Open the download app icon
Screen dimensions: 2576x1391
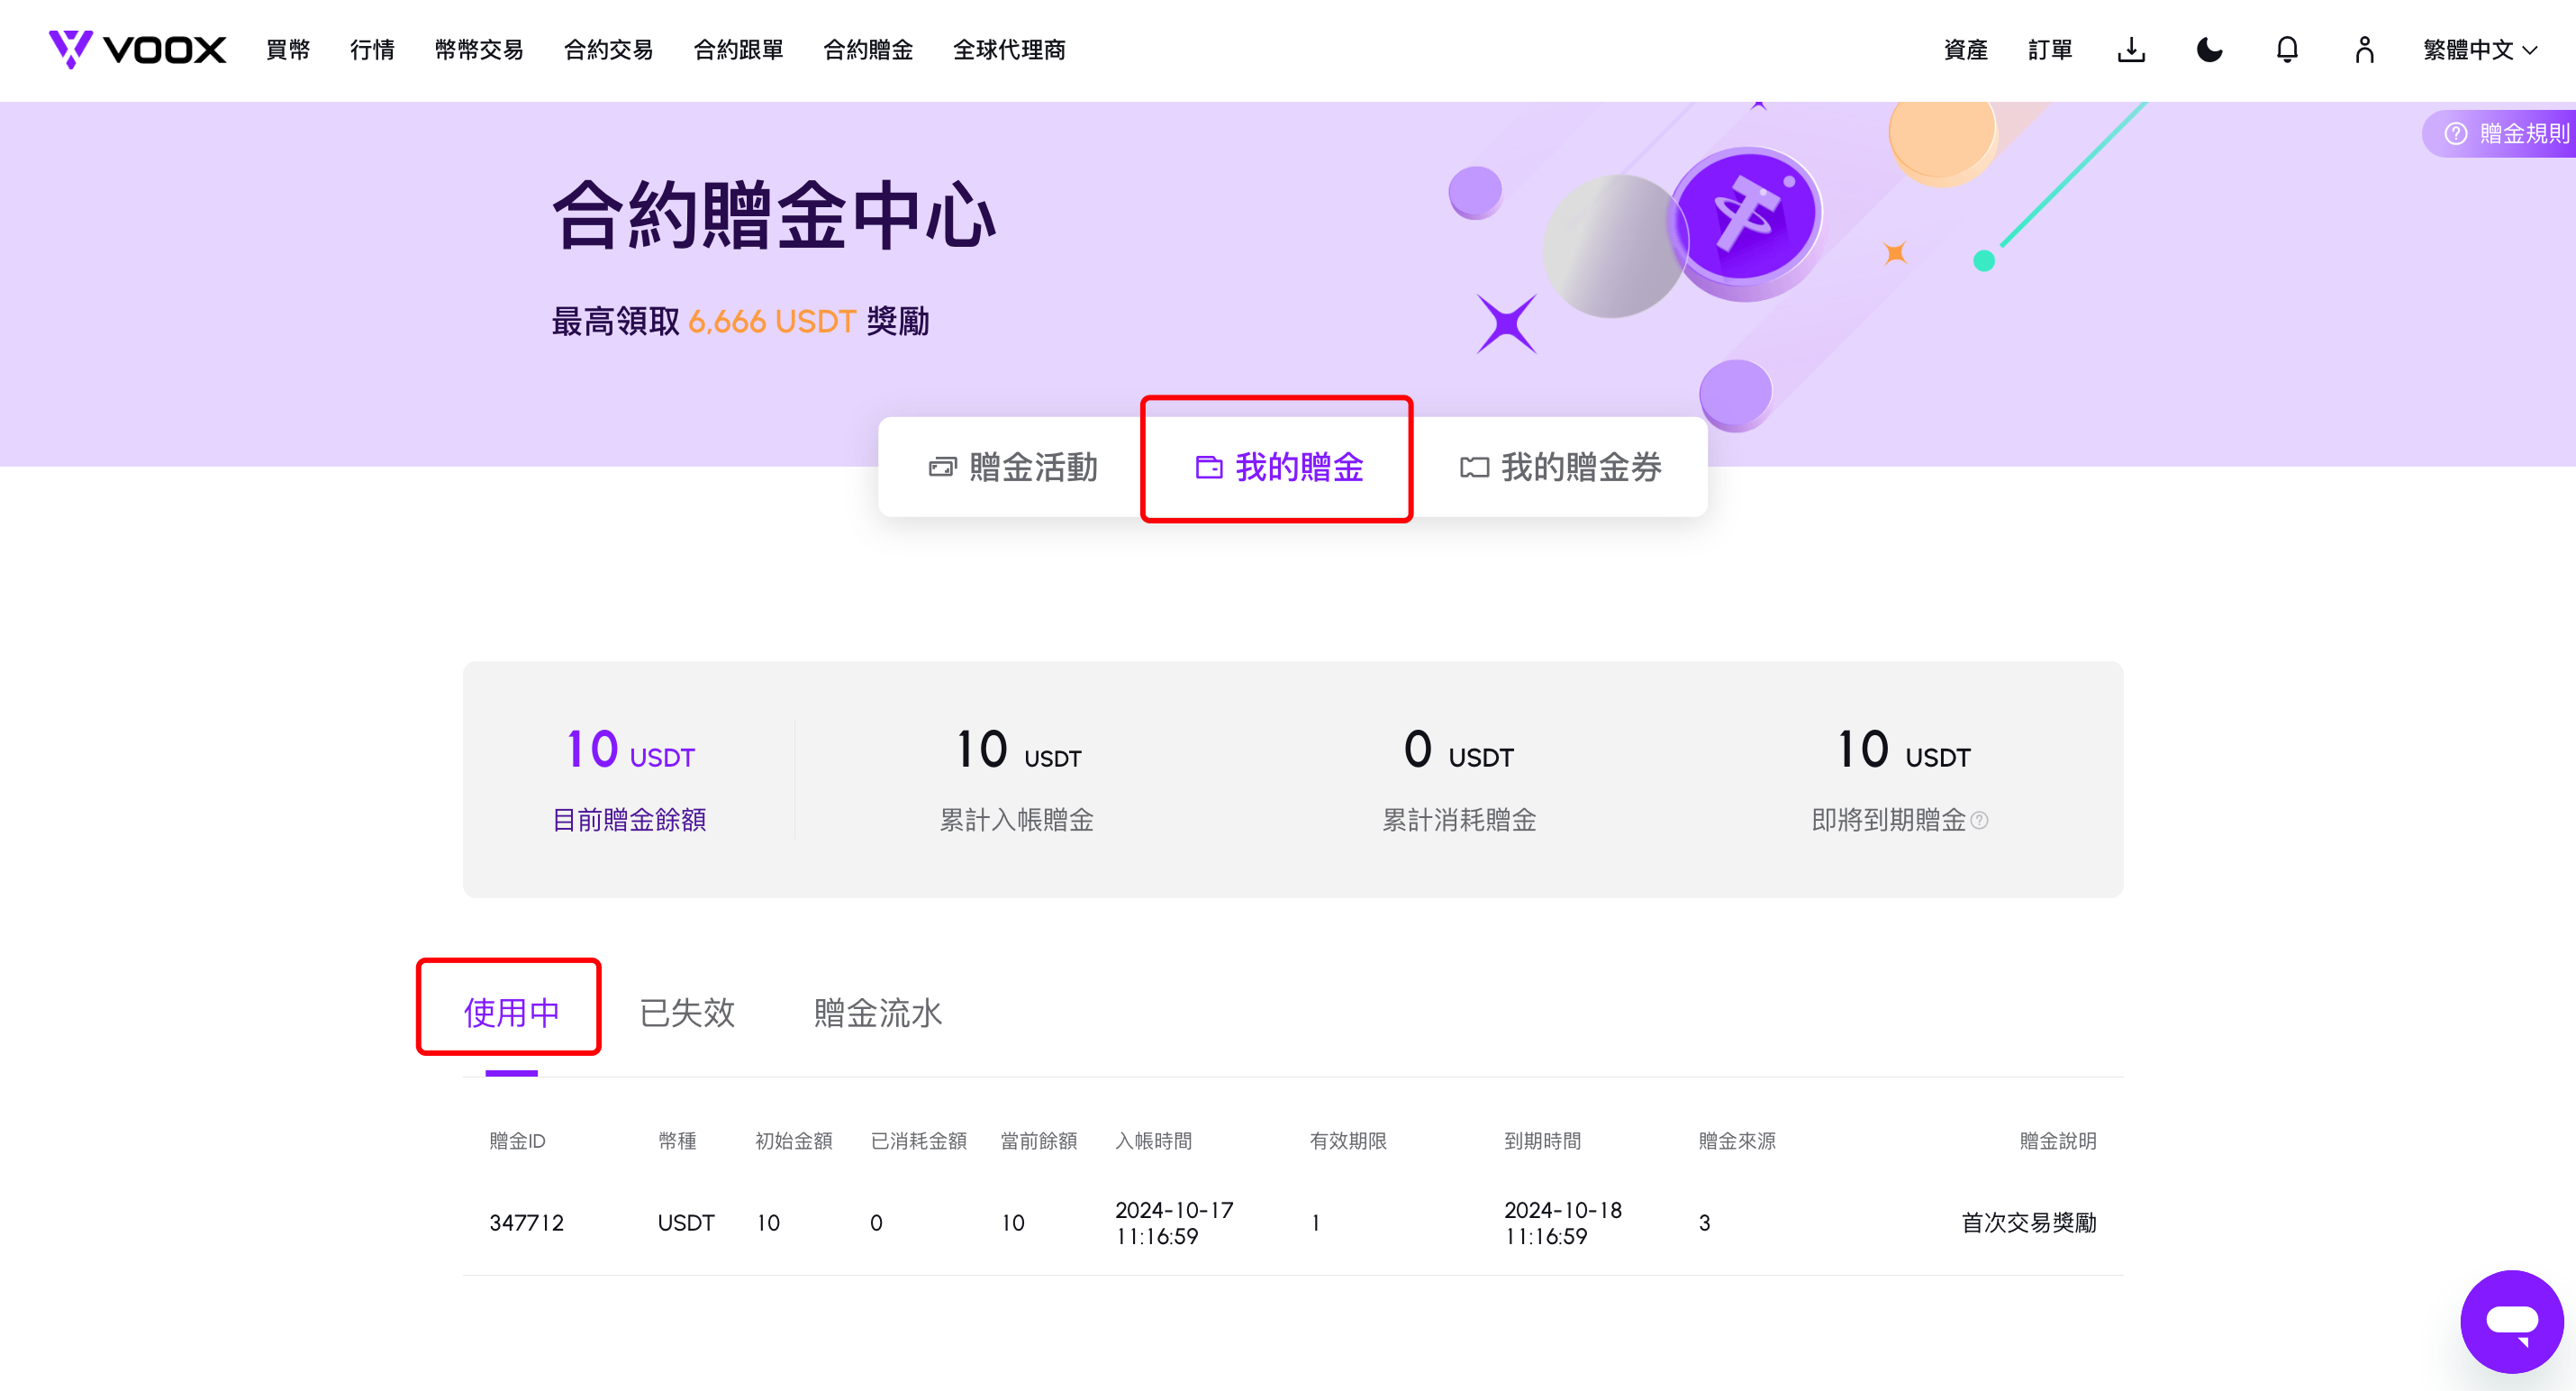pyautogui.click(x=2131, y=49)
